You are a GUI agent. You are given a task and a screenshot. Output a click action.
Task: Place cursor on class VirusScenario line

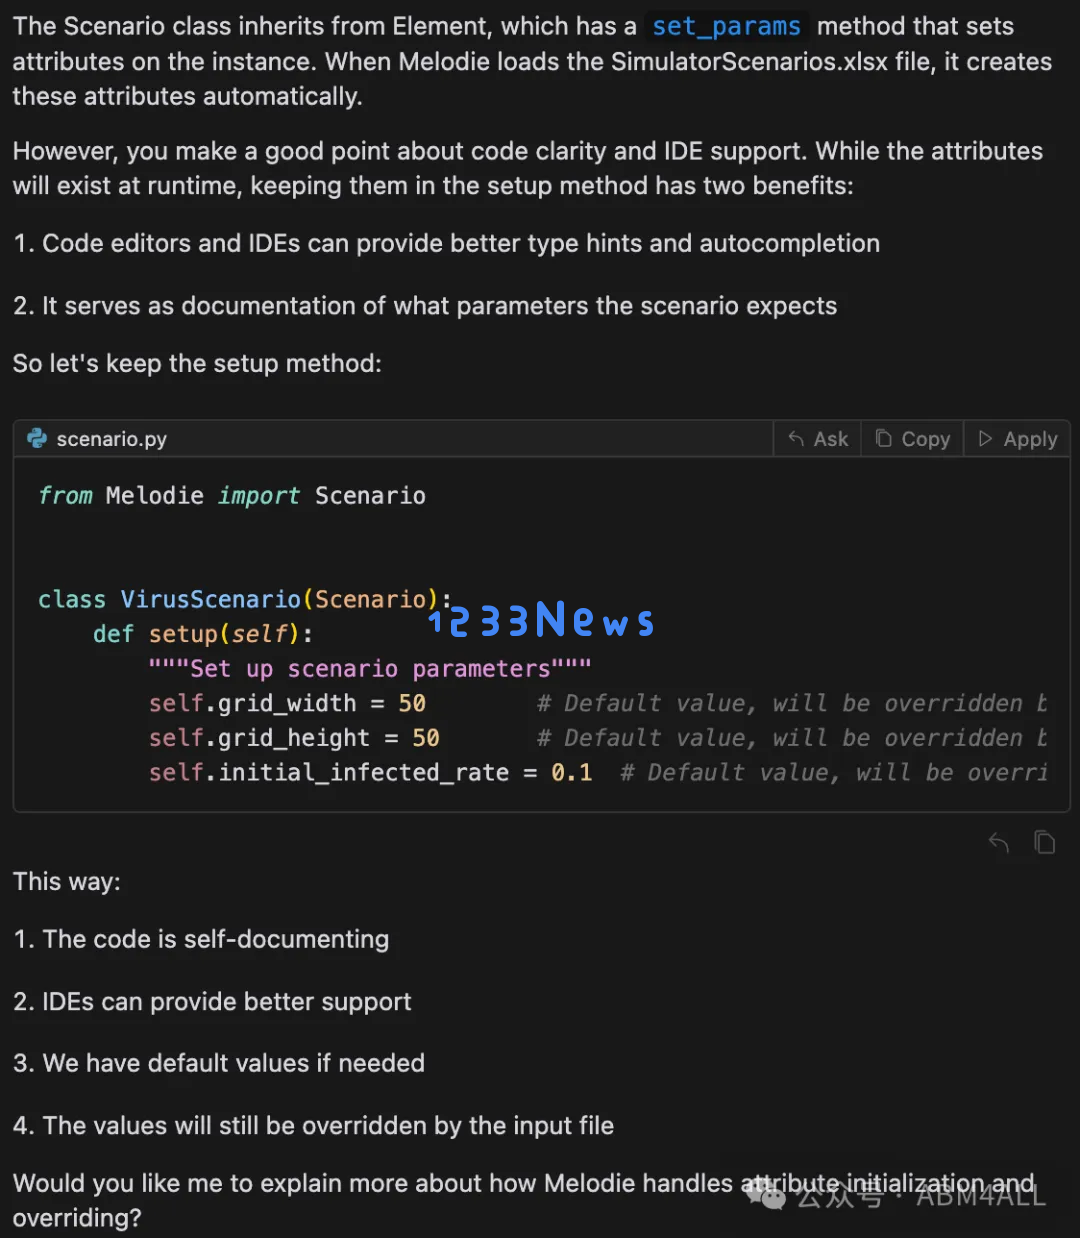coord(245,599)
